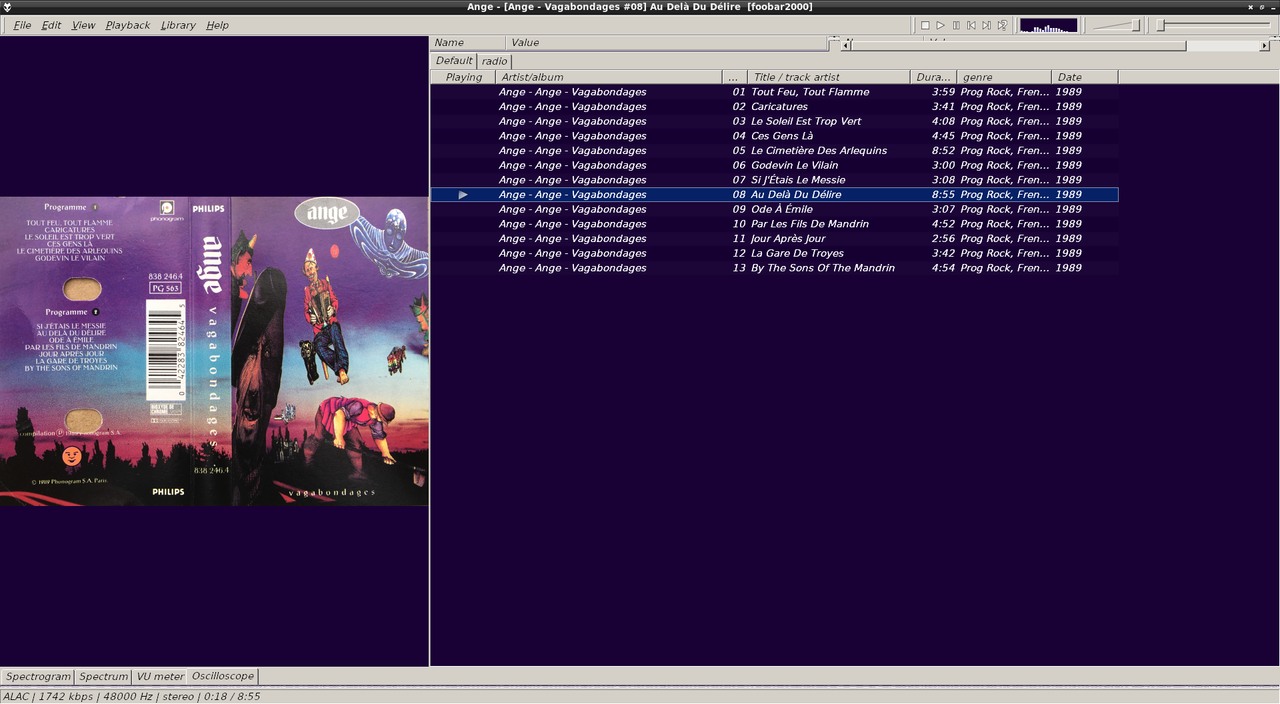Switch to the Oscilloscope tab
This screenshot has height=704, width=1280.
pyautogui.click(x=223, y=676)
